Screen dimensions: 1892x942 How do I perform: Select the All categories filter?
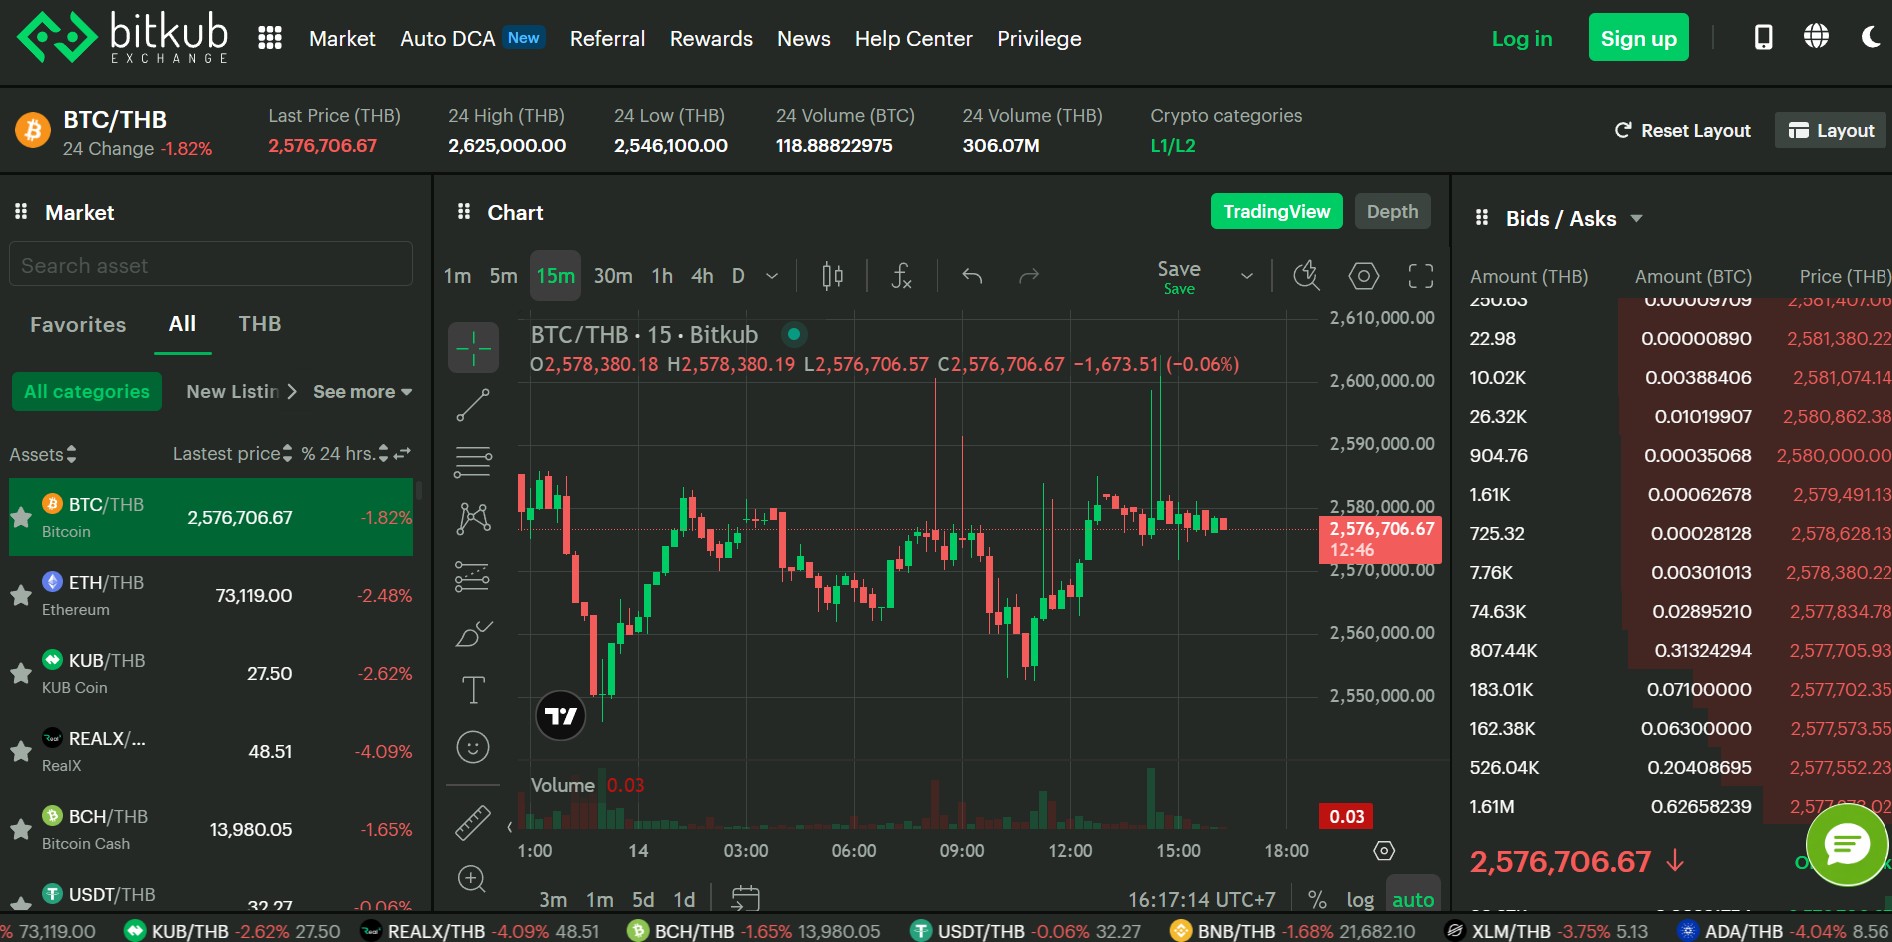pos(87,392)
